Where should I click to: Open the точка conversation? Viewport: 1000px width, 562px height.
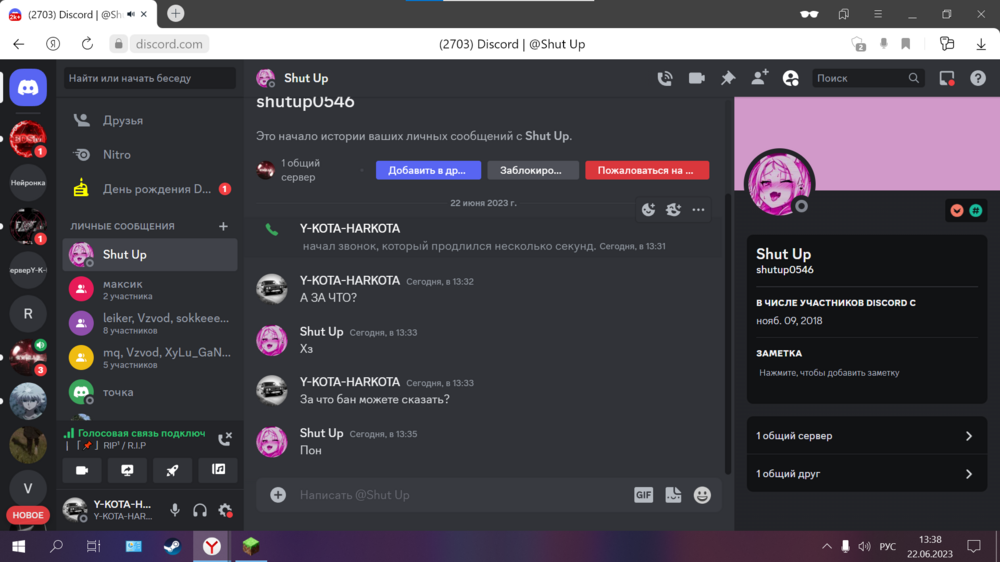point(150,392)
